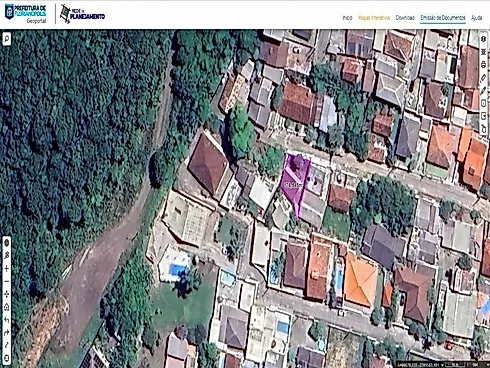The height and width of the screenshot is (368, 490).
Task: Click the Rede de Planejamento logo
Action: click(82, 14)
